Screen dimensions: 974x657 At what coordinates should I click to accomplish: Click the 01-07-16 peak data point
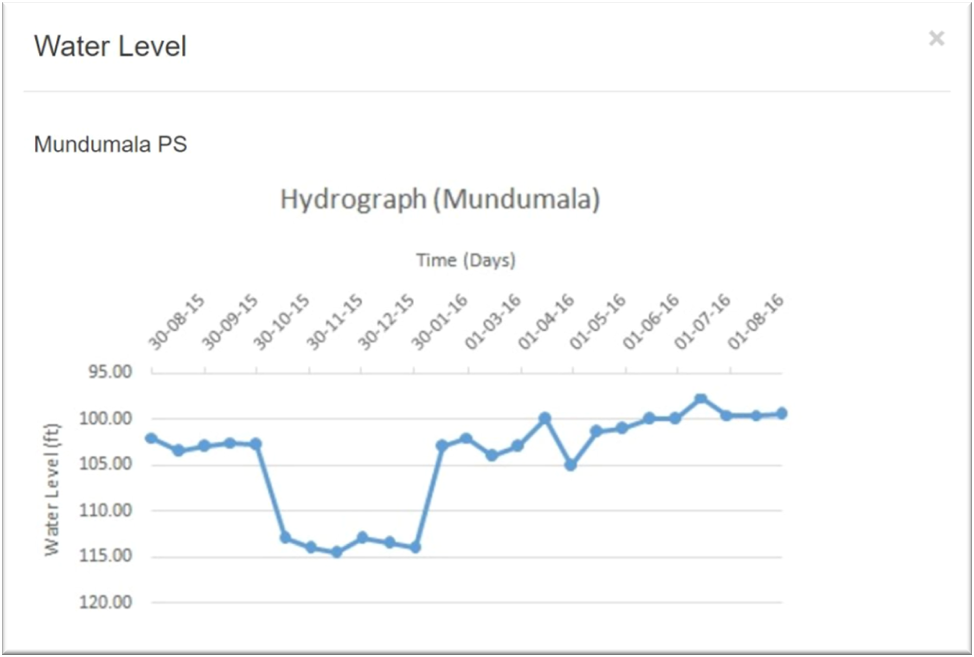coord(700,397)
